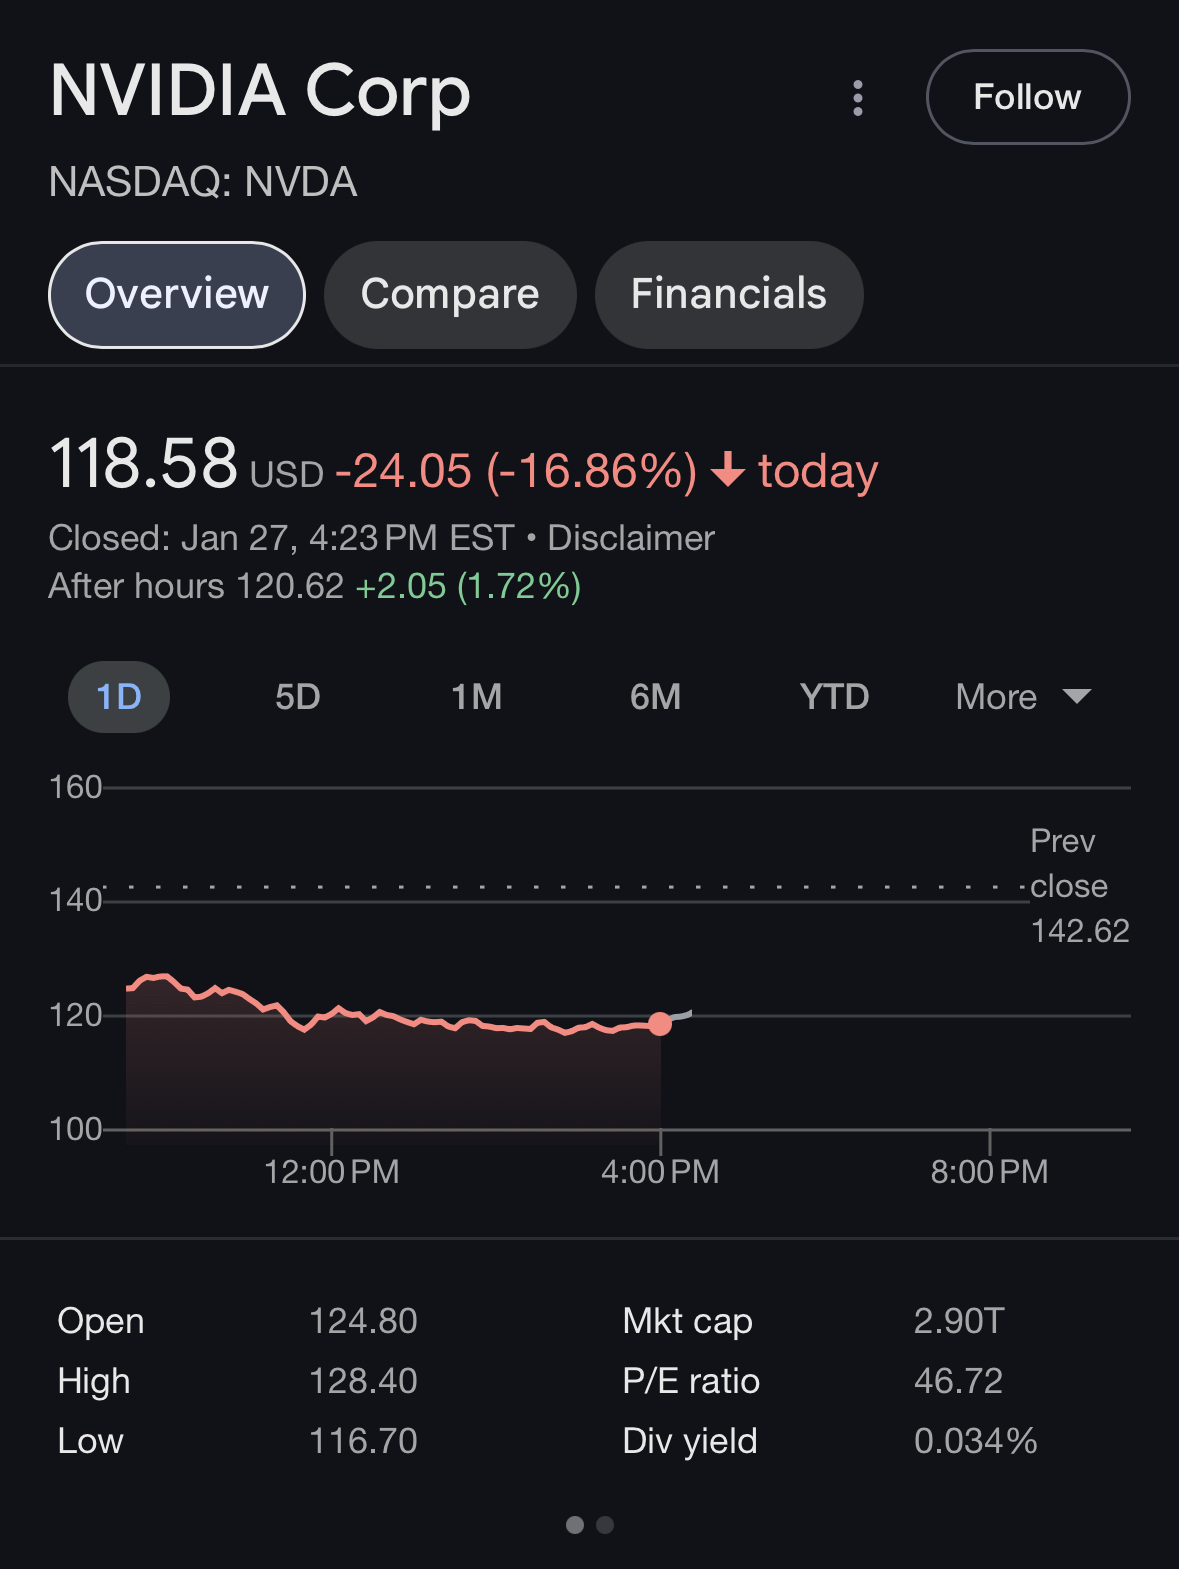Go to the second stats page dot
The height and width of the screenshot is (1569, 1179).
(x=605, y=1525)
